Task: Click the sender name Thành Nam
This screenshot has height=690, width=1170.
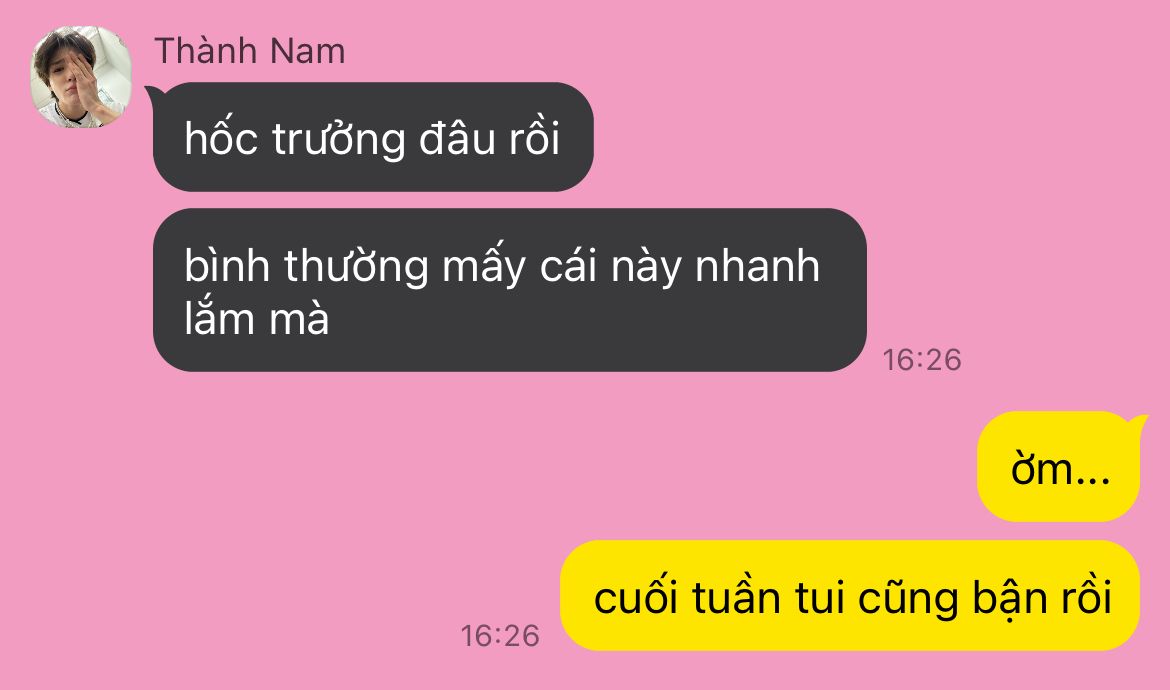Action: pyautogui.click(x=250, y=51)
